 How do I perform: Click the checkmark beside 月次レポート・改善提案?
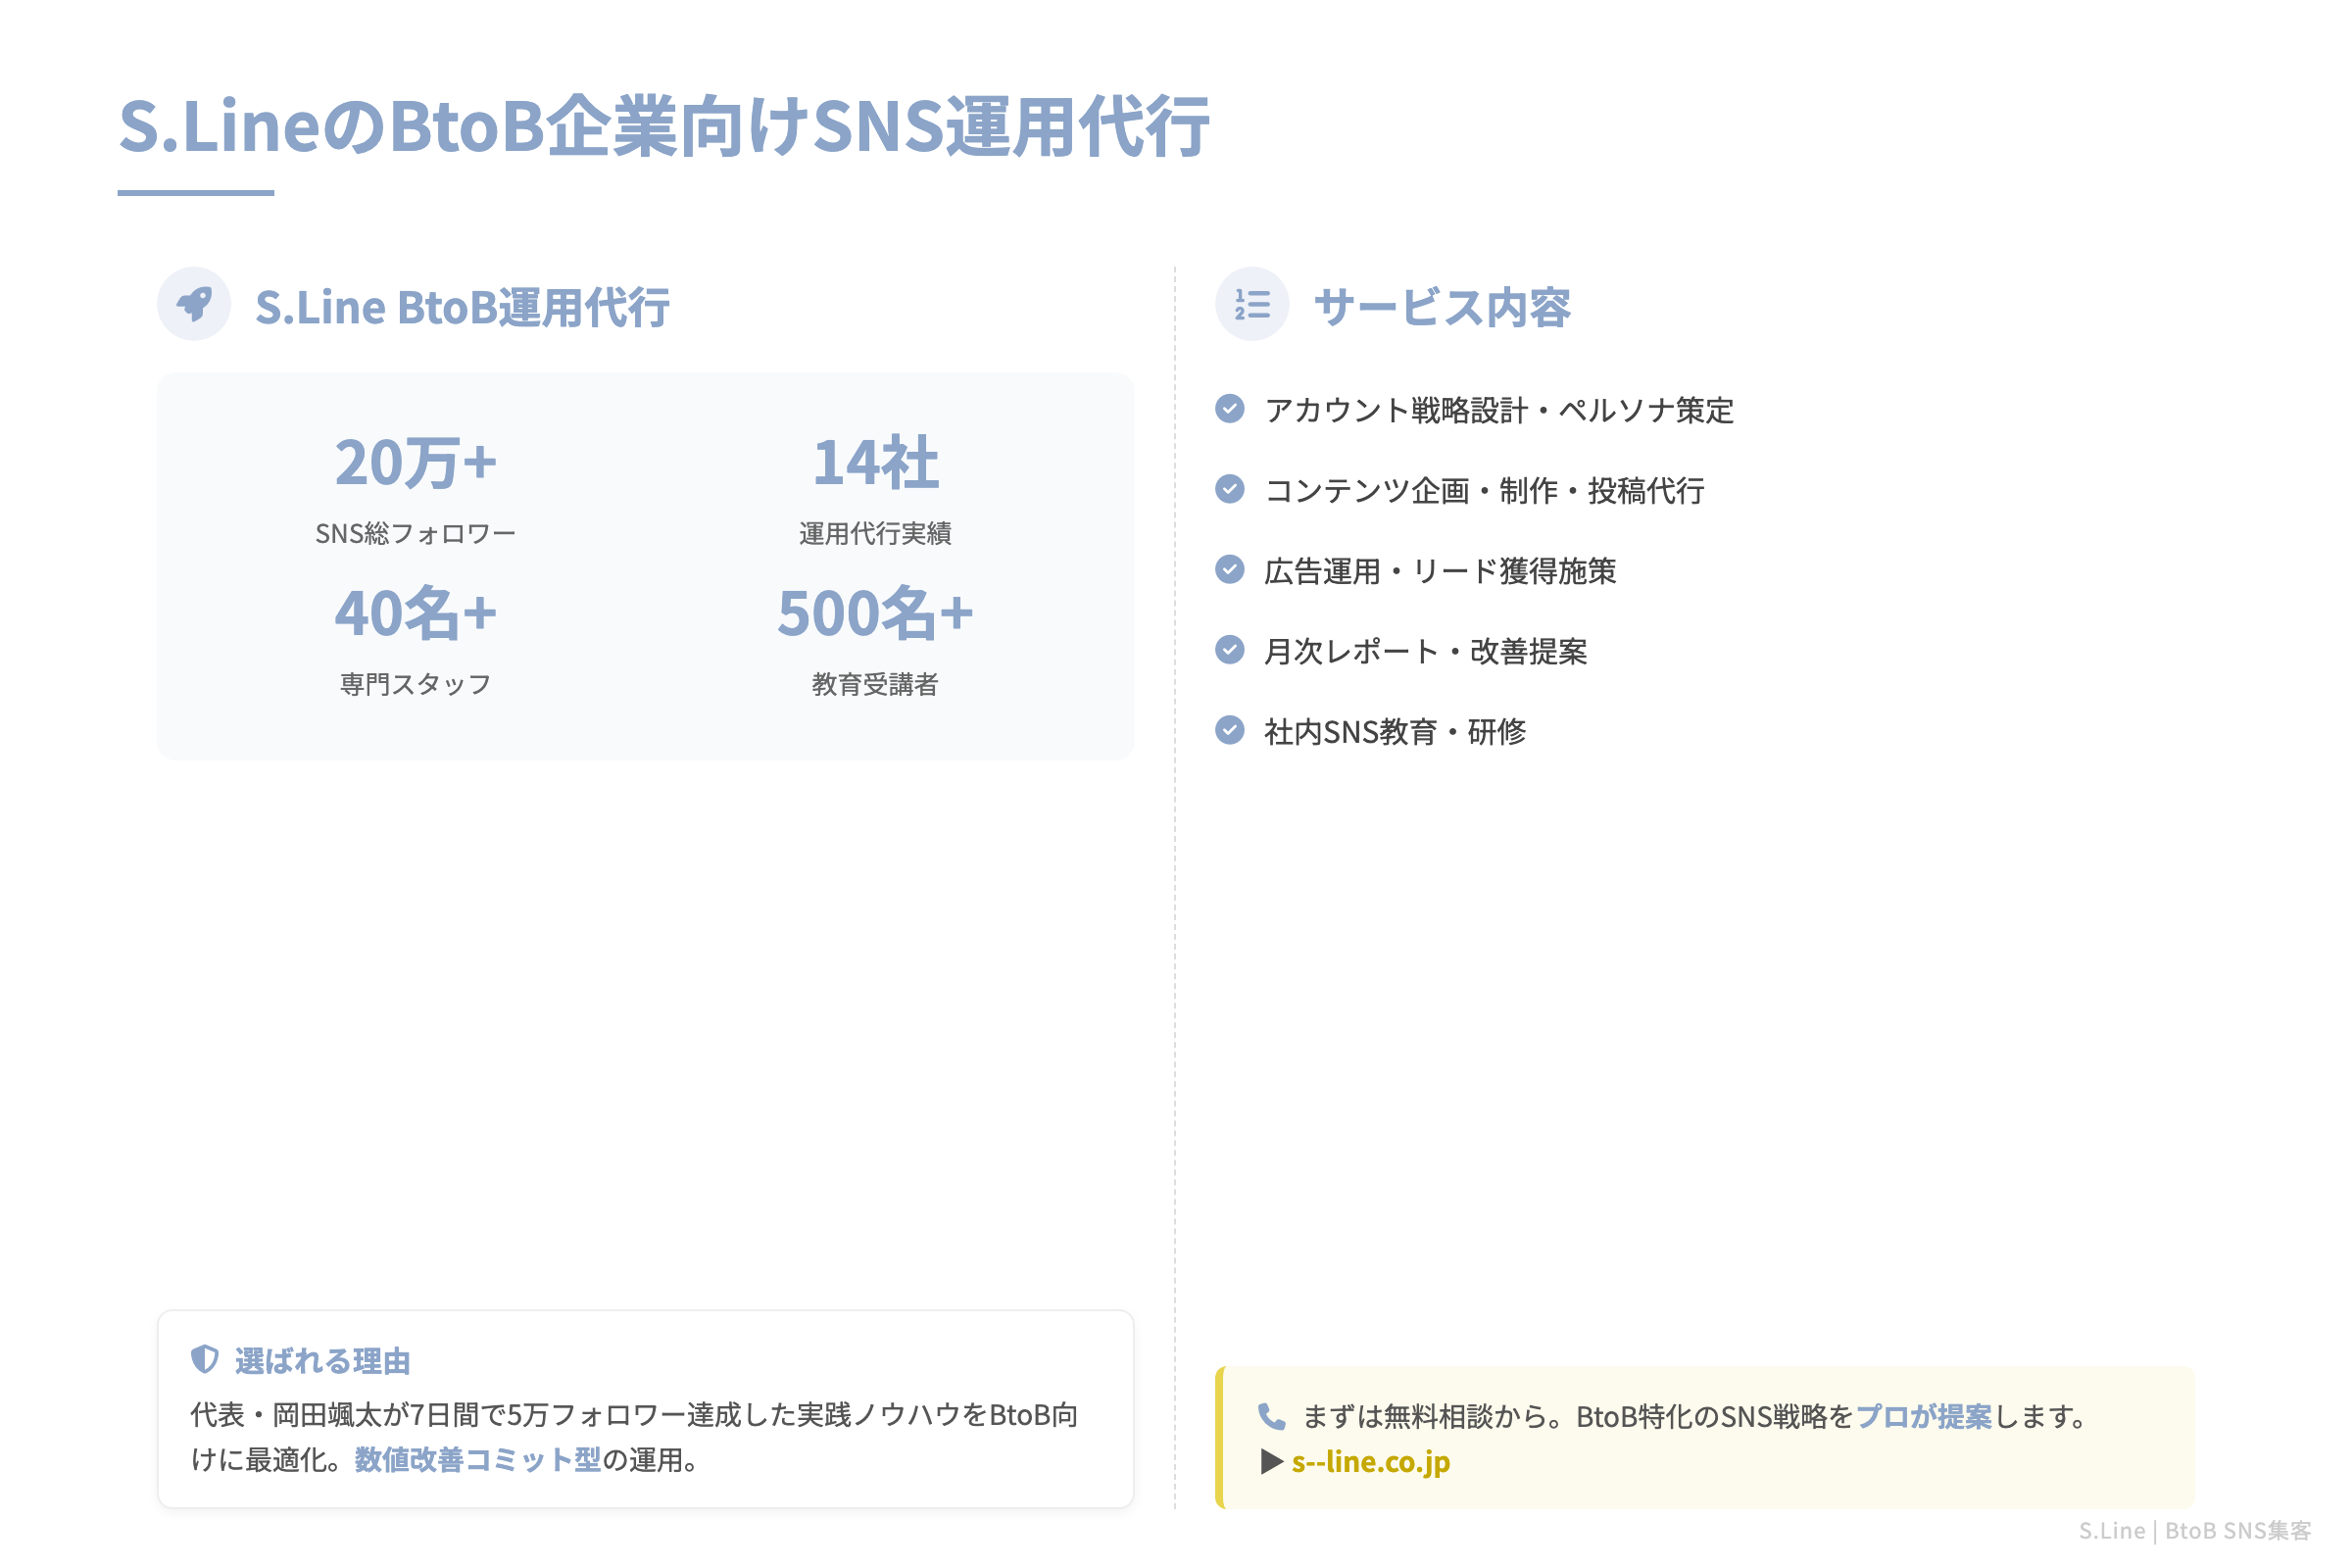[x=1228, y=650]
